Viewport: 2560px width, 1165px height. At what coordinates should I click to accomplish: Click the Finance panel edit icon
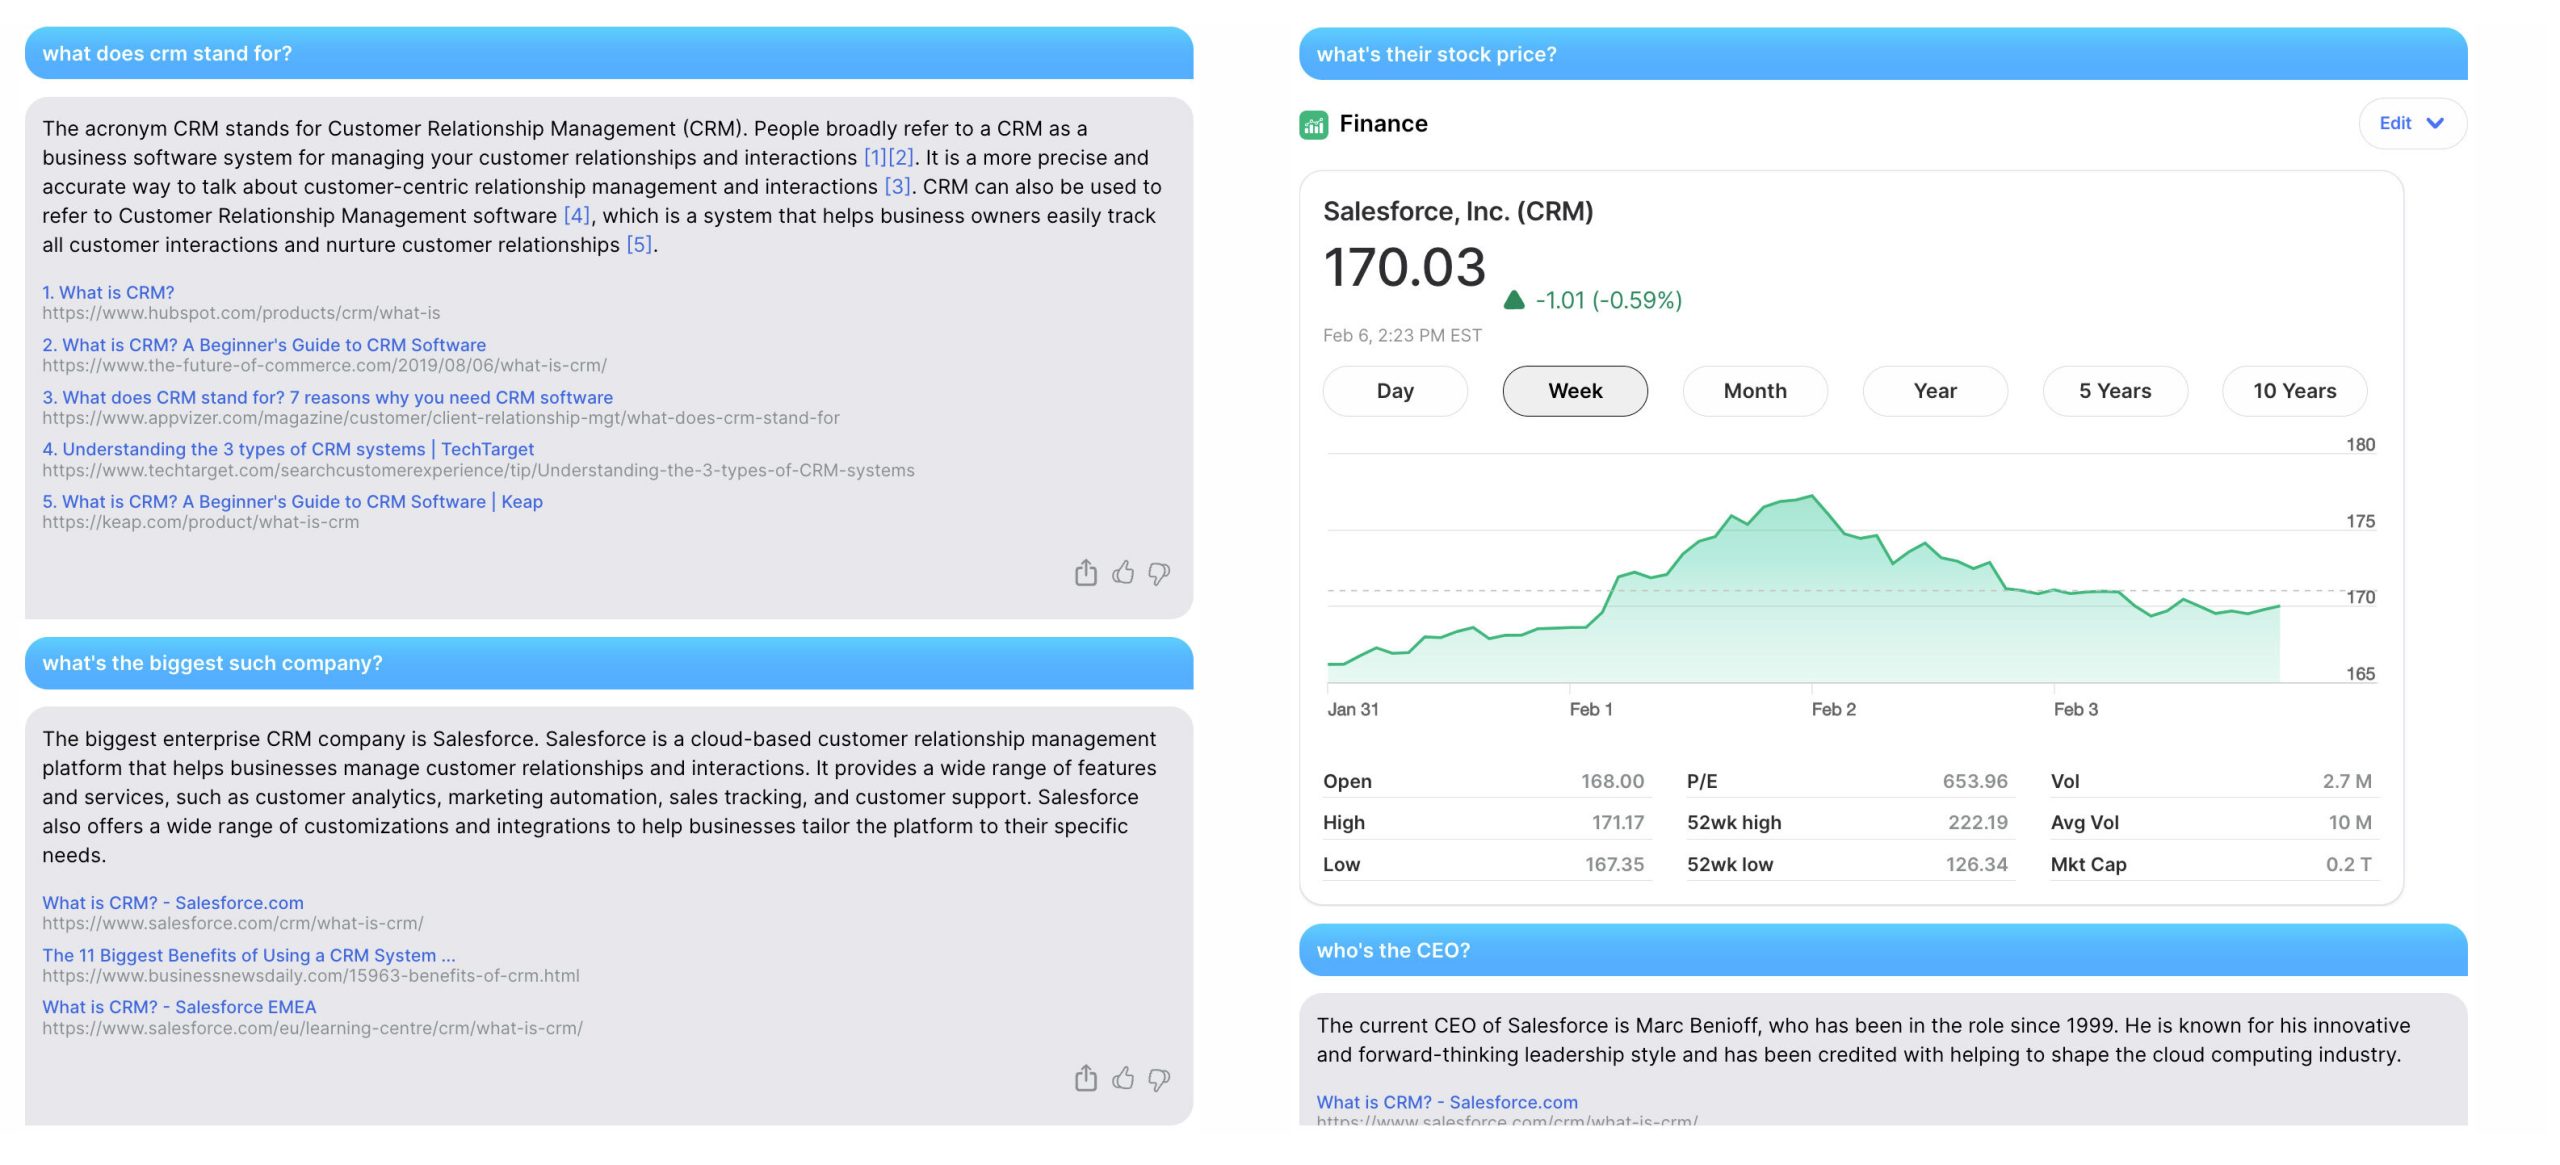pyautogui.click(x=2408, y=122)
